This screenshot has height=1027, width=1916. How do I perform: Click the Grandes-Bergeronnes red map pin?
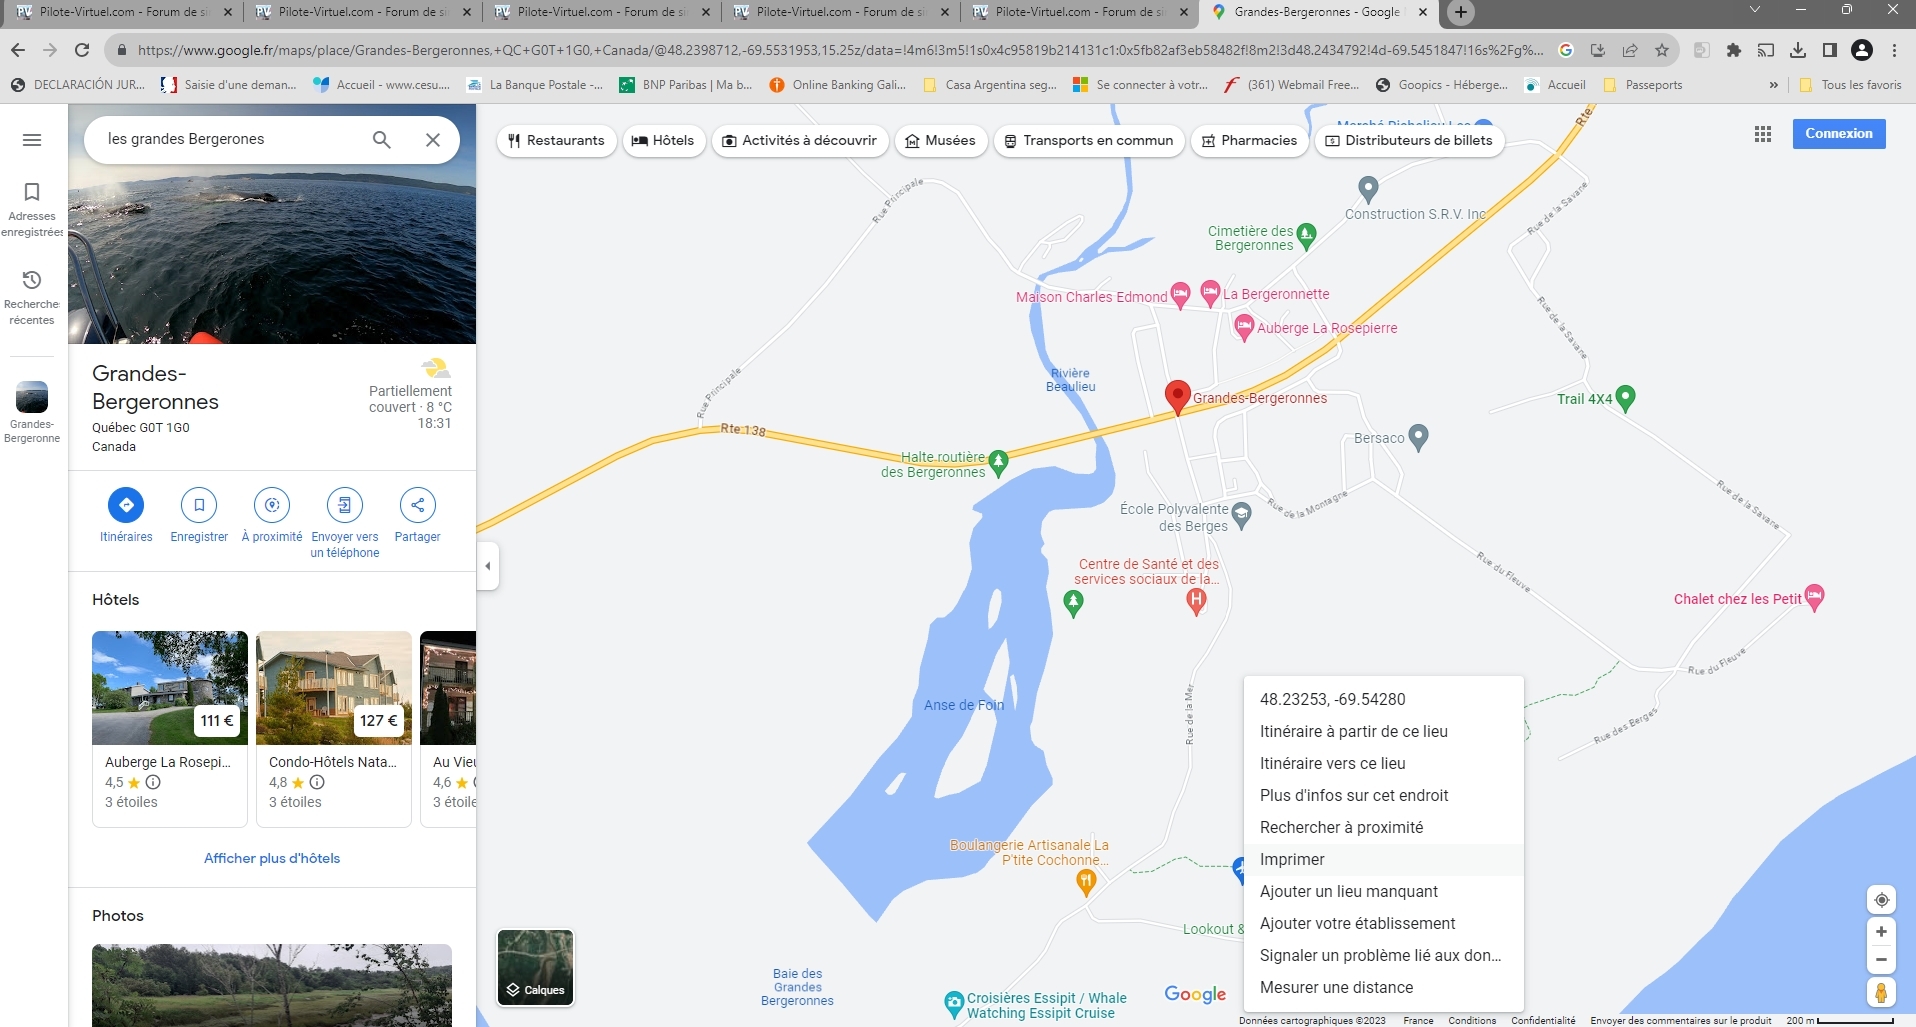click(1178, 396)
